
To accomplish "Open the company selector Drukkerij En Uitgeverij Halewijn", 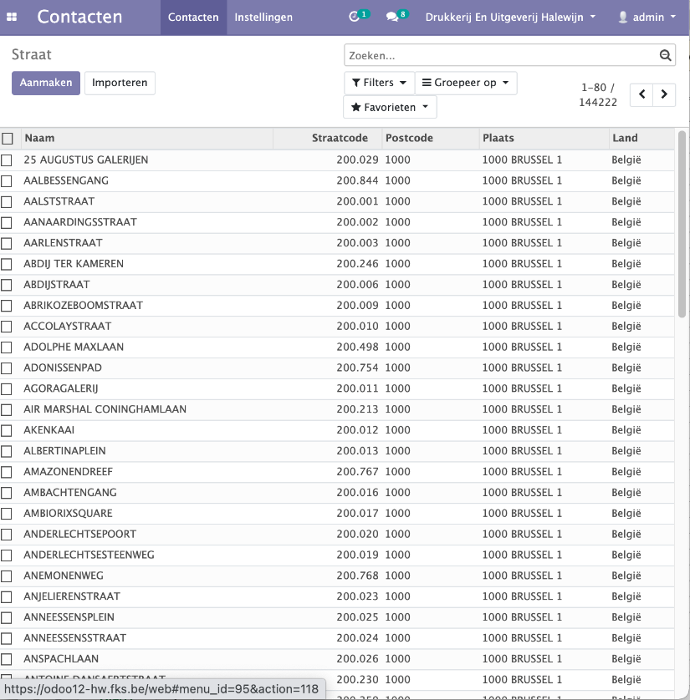I will [510, 17].
